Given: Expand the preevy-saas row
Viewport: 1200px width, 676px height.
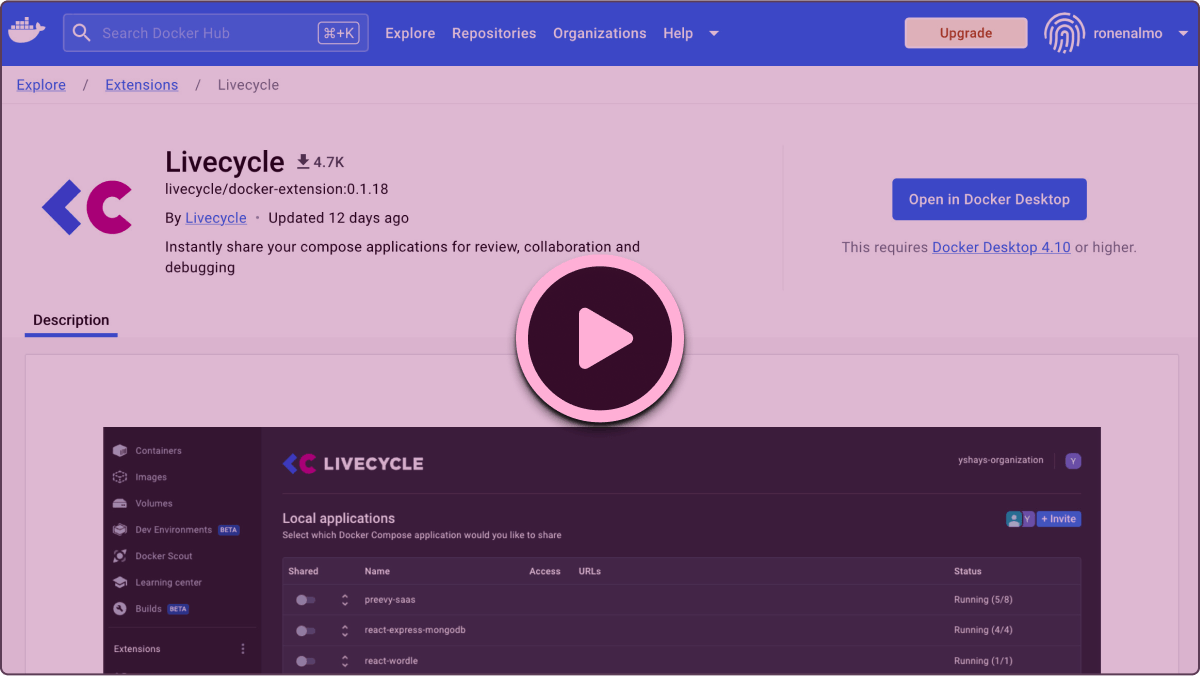Looking at the screenshot, I should point(345,600).
